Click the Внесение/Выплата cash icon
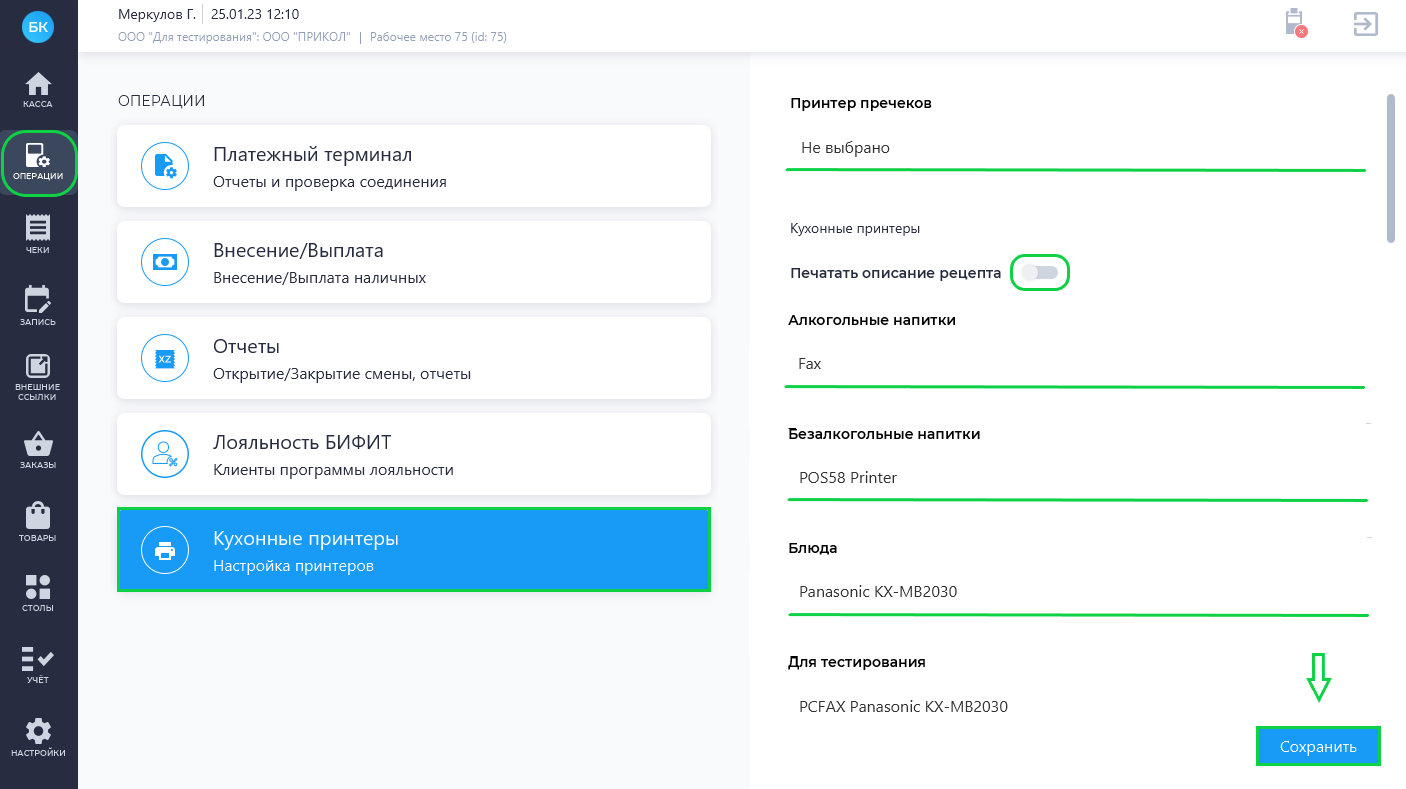This screenshot has height=789, width=1406. click(x=165, y=262)
